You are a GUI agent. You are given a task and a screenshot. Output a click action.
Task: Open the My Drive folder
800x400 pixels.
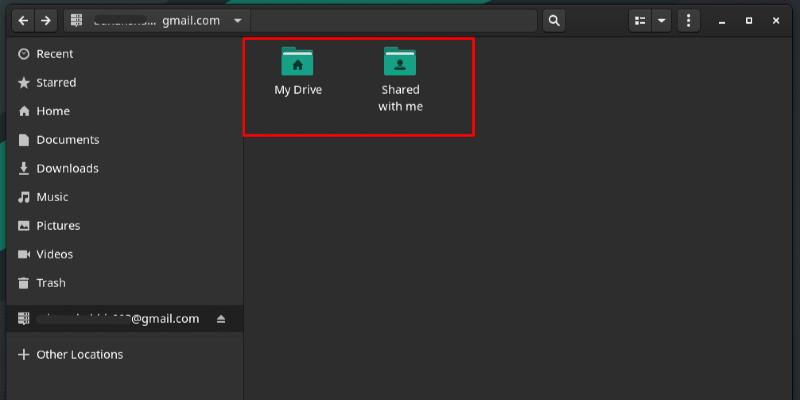(x=297, y=71)
